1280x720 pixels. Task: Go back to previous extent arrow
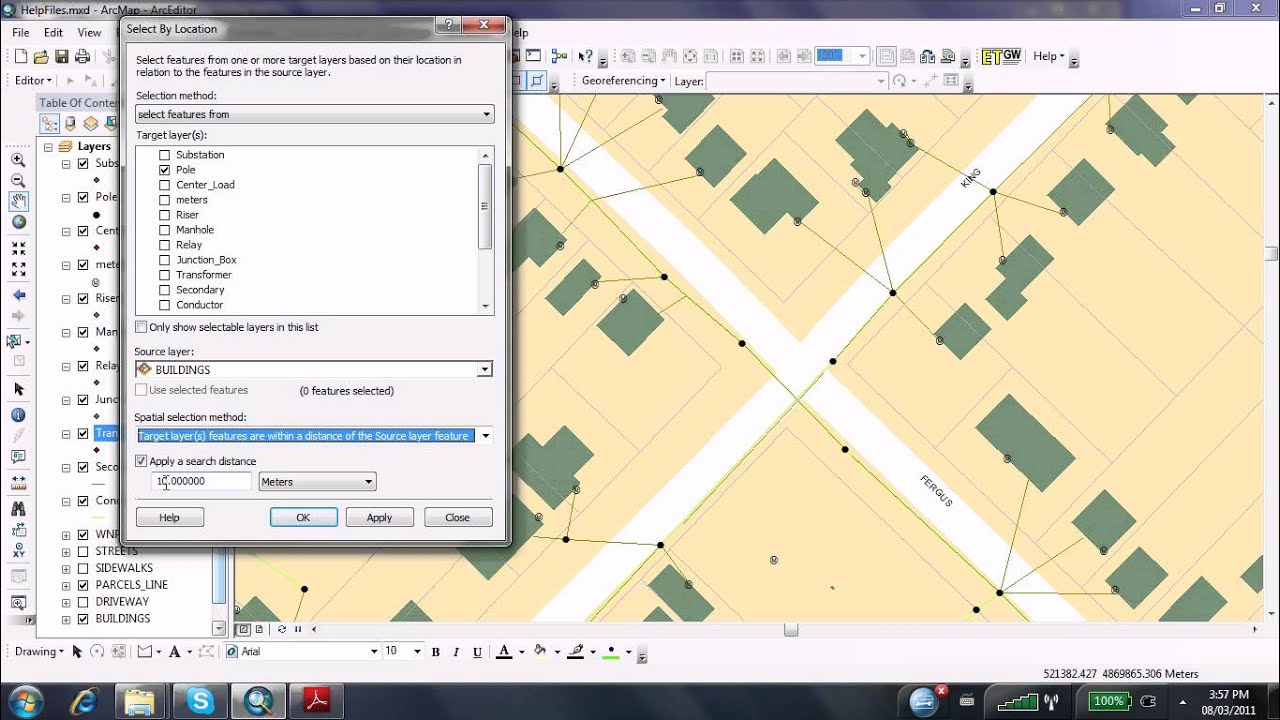click(x=18, y=295)
